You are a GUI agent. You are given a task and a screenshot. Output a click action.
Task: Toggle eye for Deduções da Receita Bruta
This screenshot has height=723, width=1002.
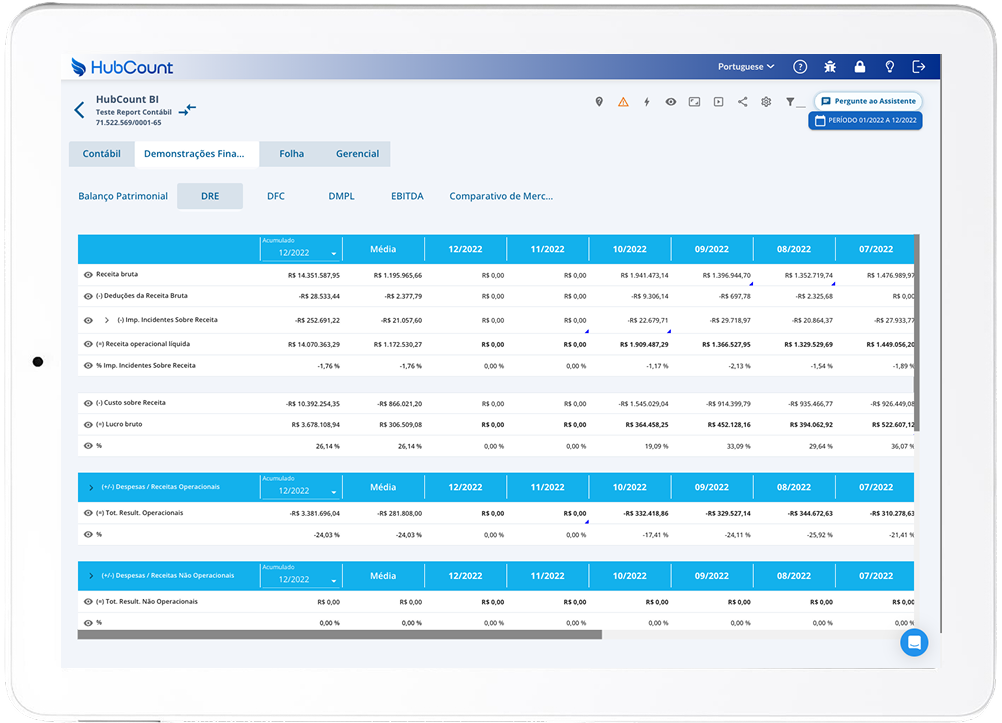click(88, 297)
